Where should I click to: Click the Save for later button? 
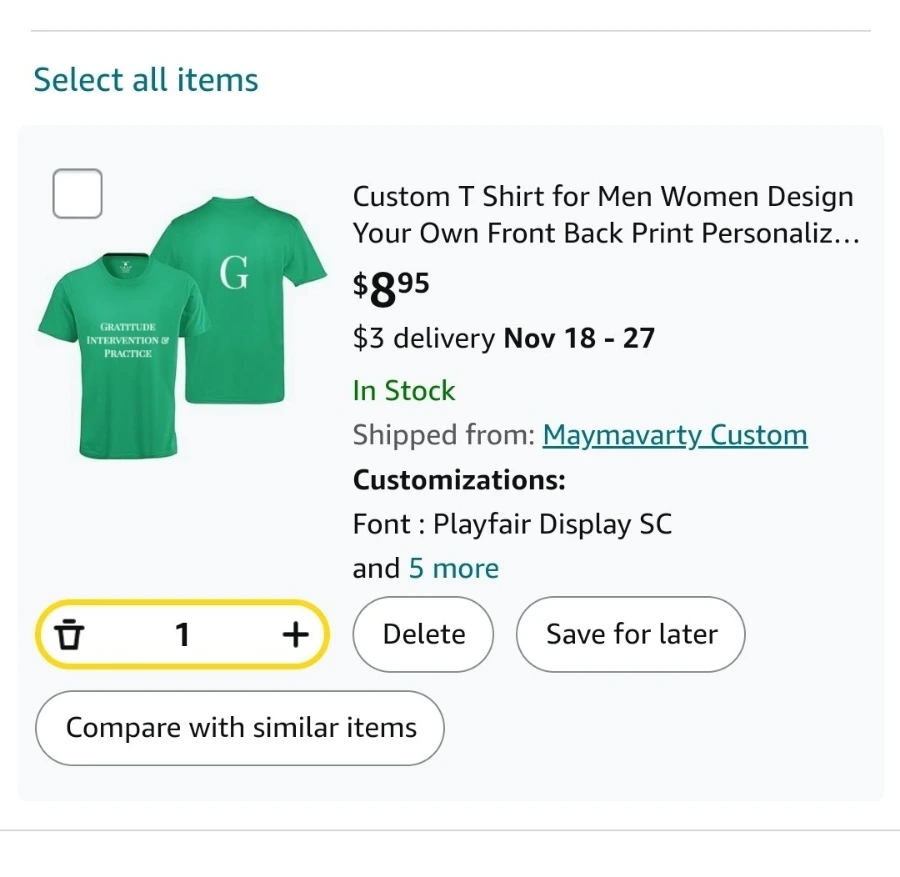point(631,634)
